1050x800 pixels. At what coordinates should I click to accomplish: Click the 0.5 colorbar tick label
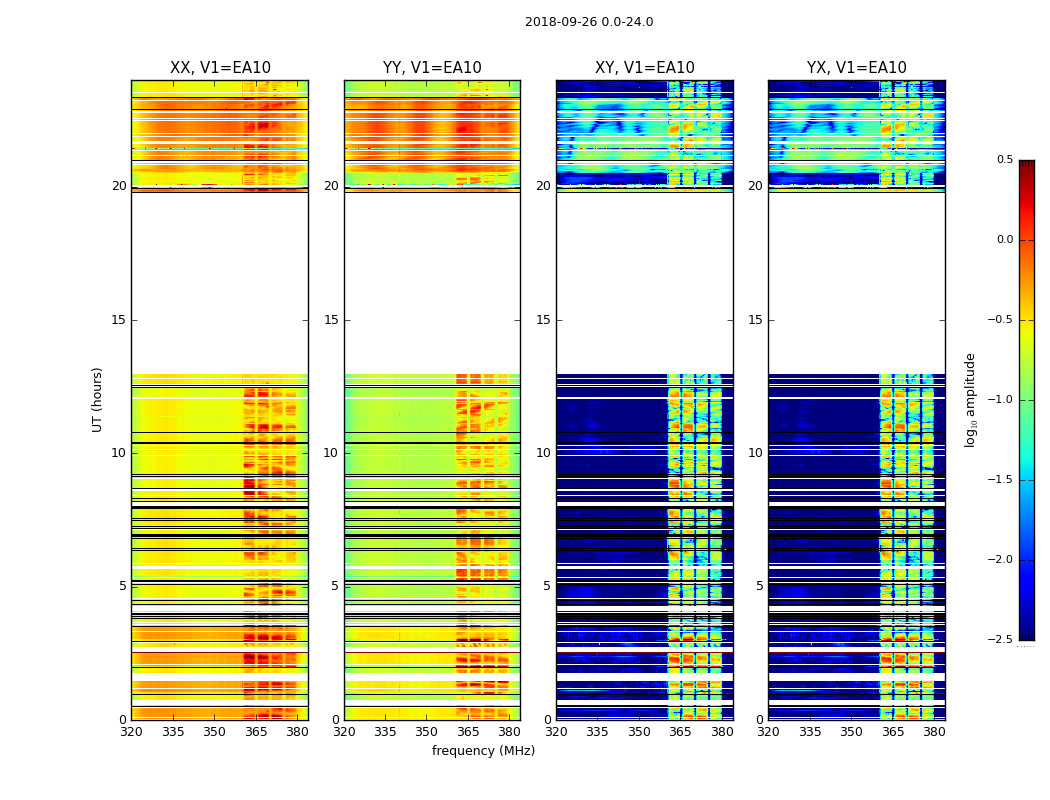tap(1004, 159)
